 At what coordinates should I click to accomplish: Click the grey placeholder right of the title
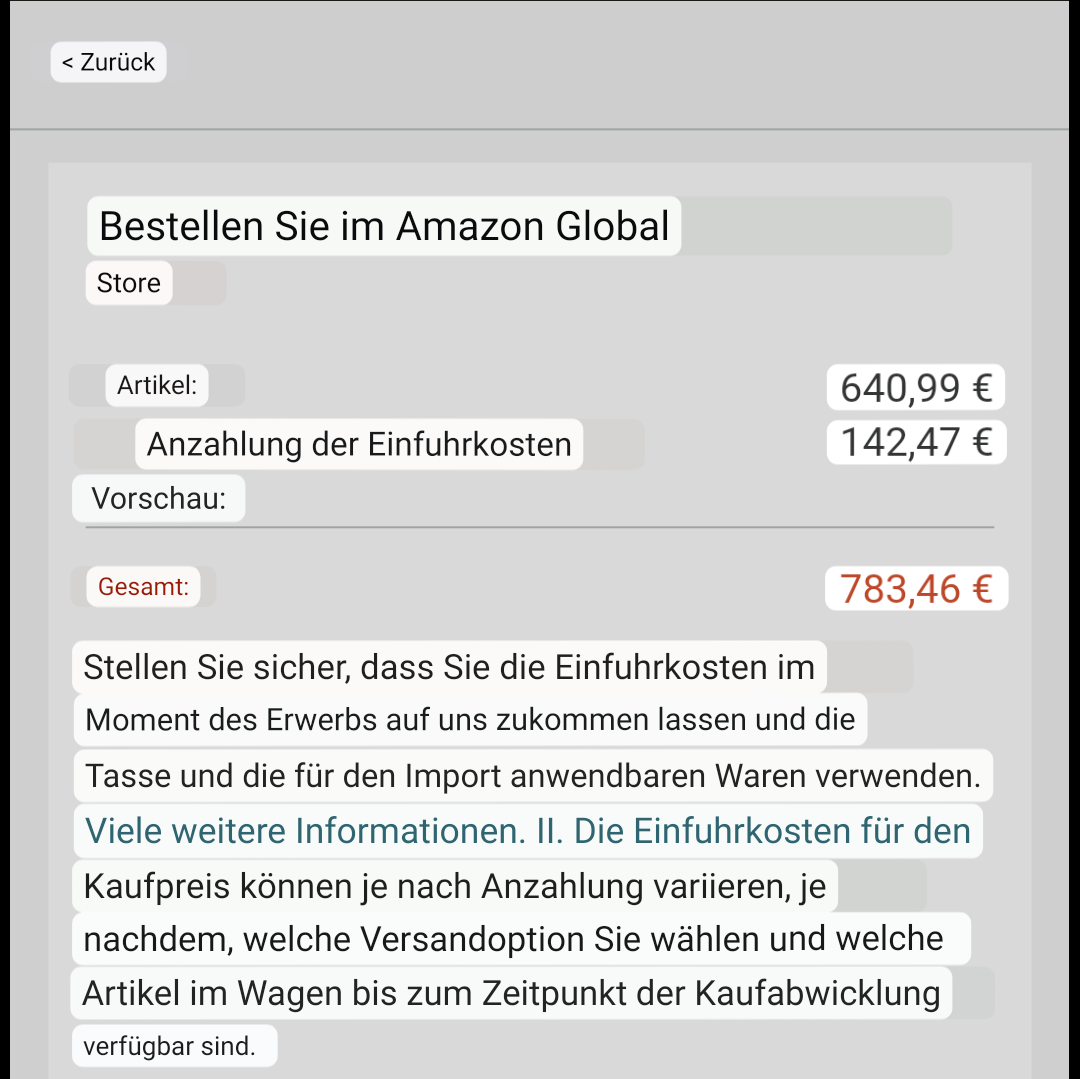coord(816,226)
